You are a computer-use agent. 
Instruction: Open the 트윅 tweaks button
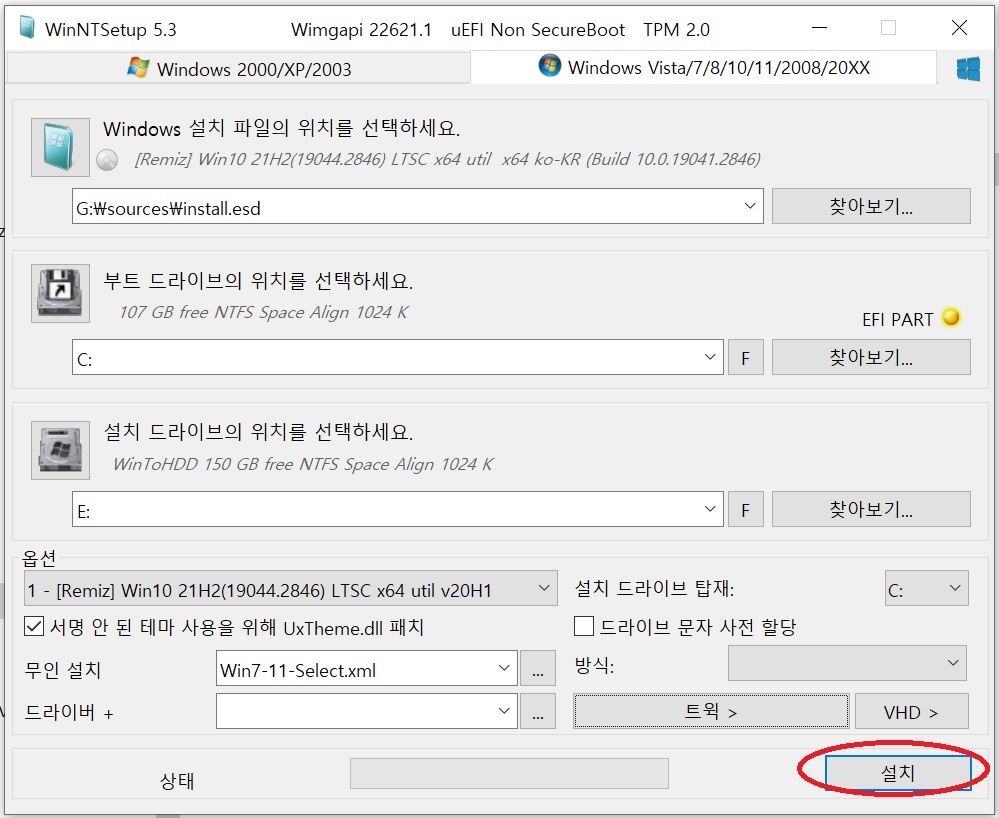[x=711, y=711]
